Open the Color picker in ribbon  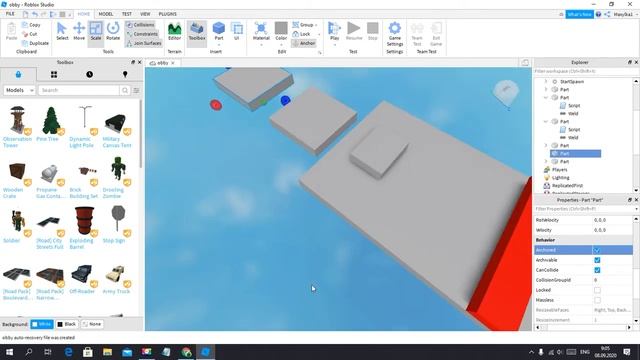(281, 33)
